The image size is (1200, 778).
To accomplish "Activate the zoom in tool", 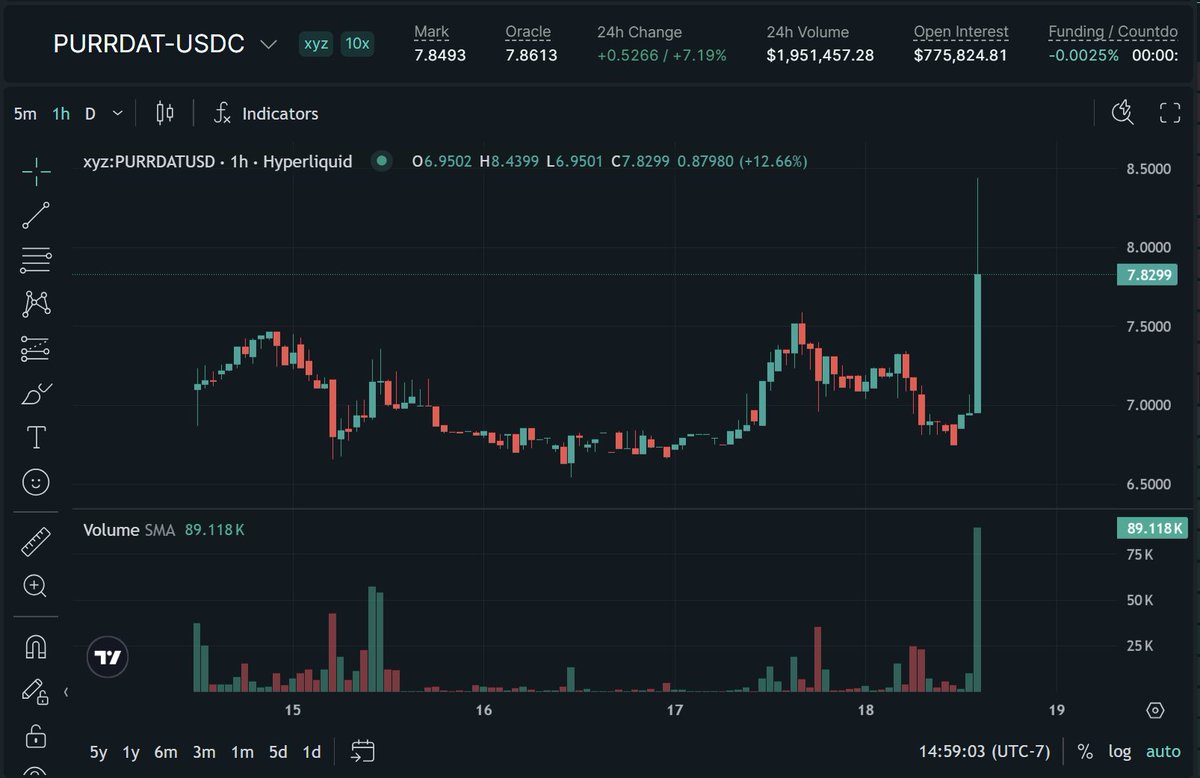I will coord(36,586).
